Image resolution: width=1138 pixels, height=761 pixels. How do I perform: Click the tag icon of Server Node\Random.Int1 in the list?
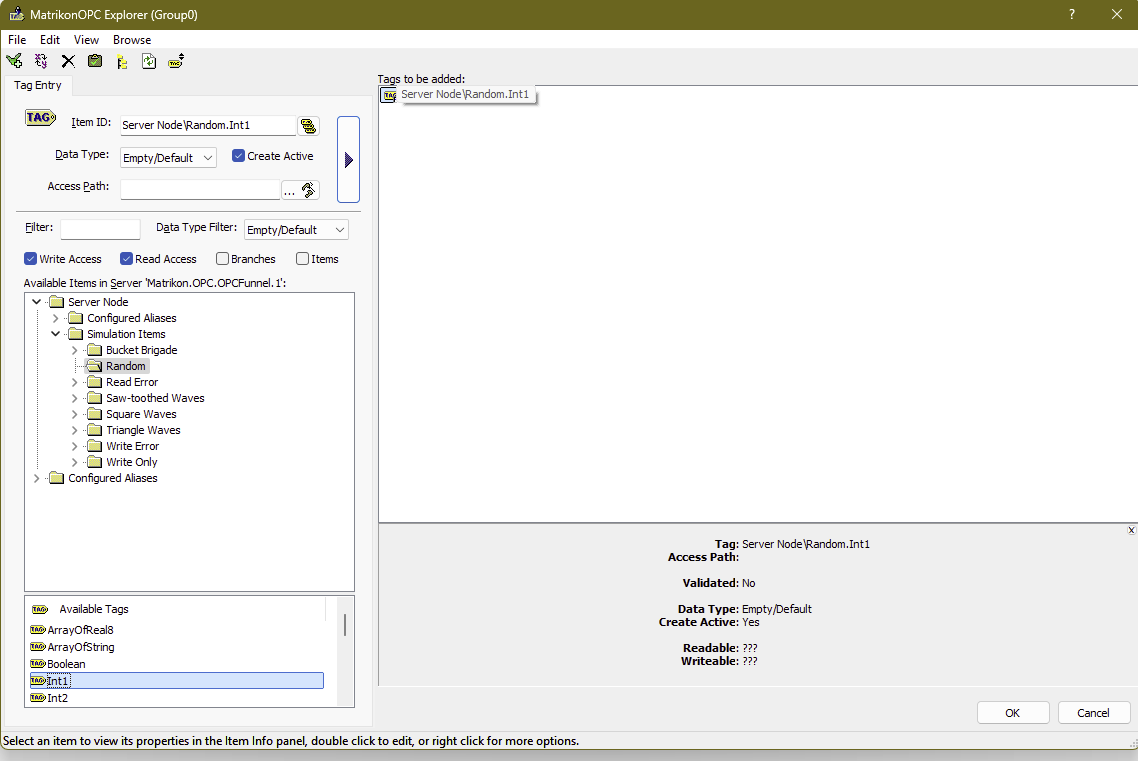tap(390, 95)
